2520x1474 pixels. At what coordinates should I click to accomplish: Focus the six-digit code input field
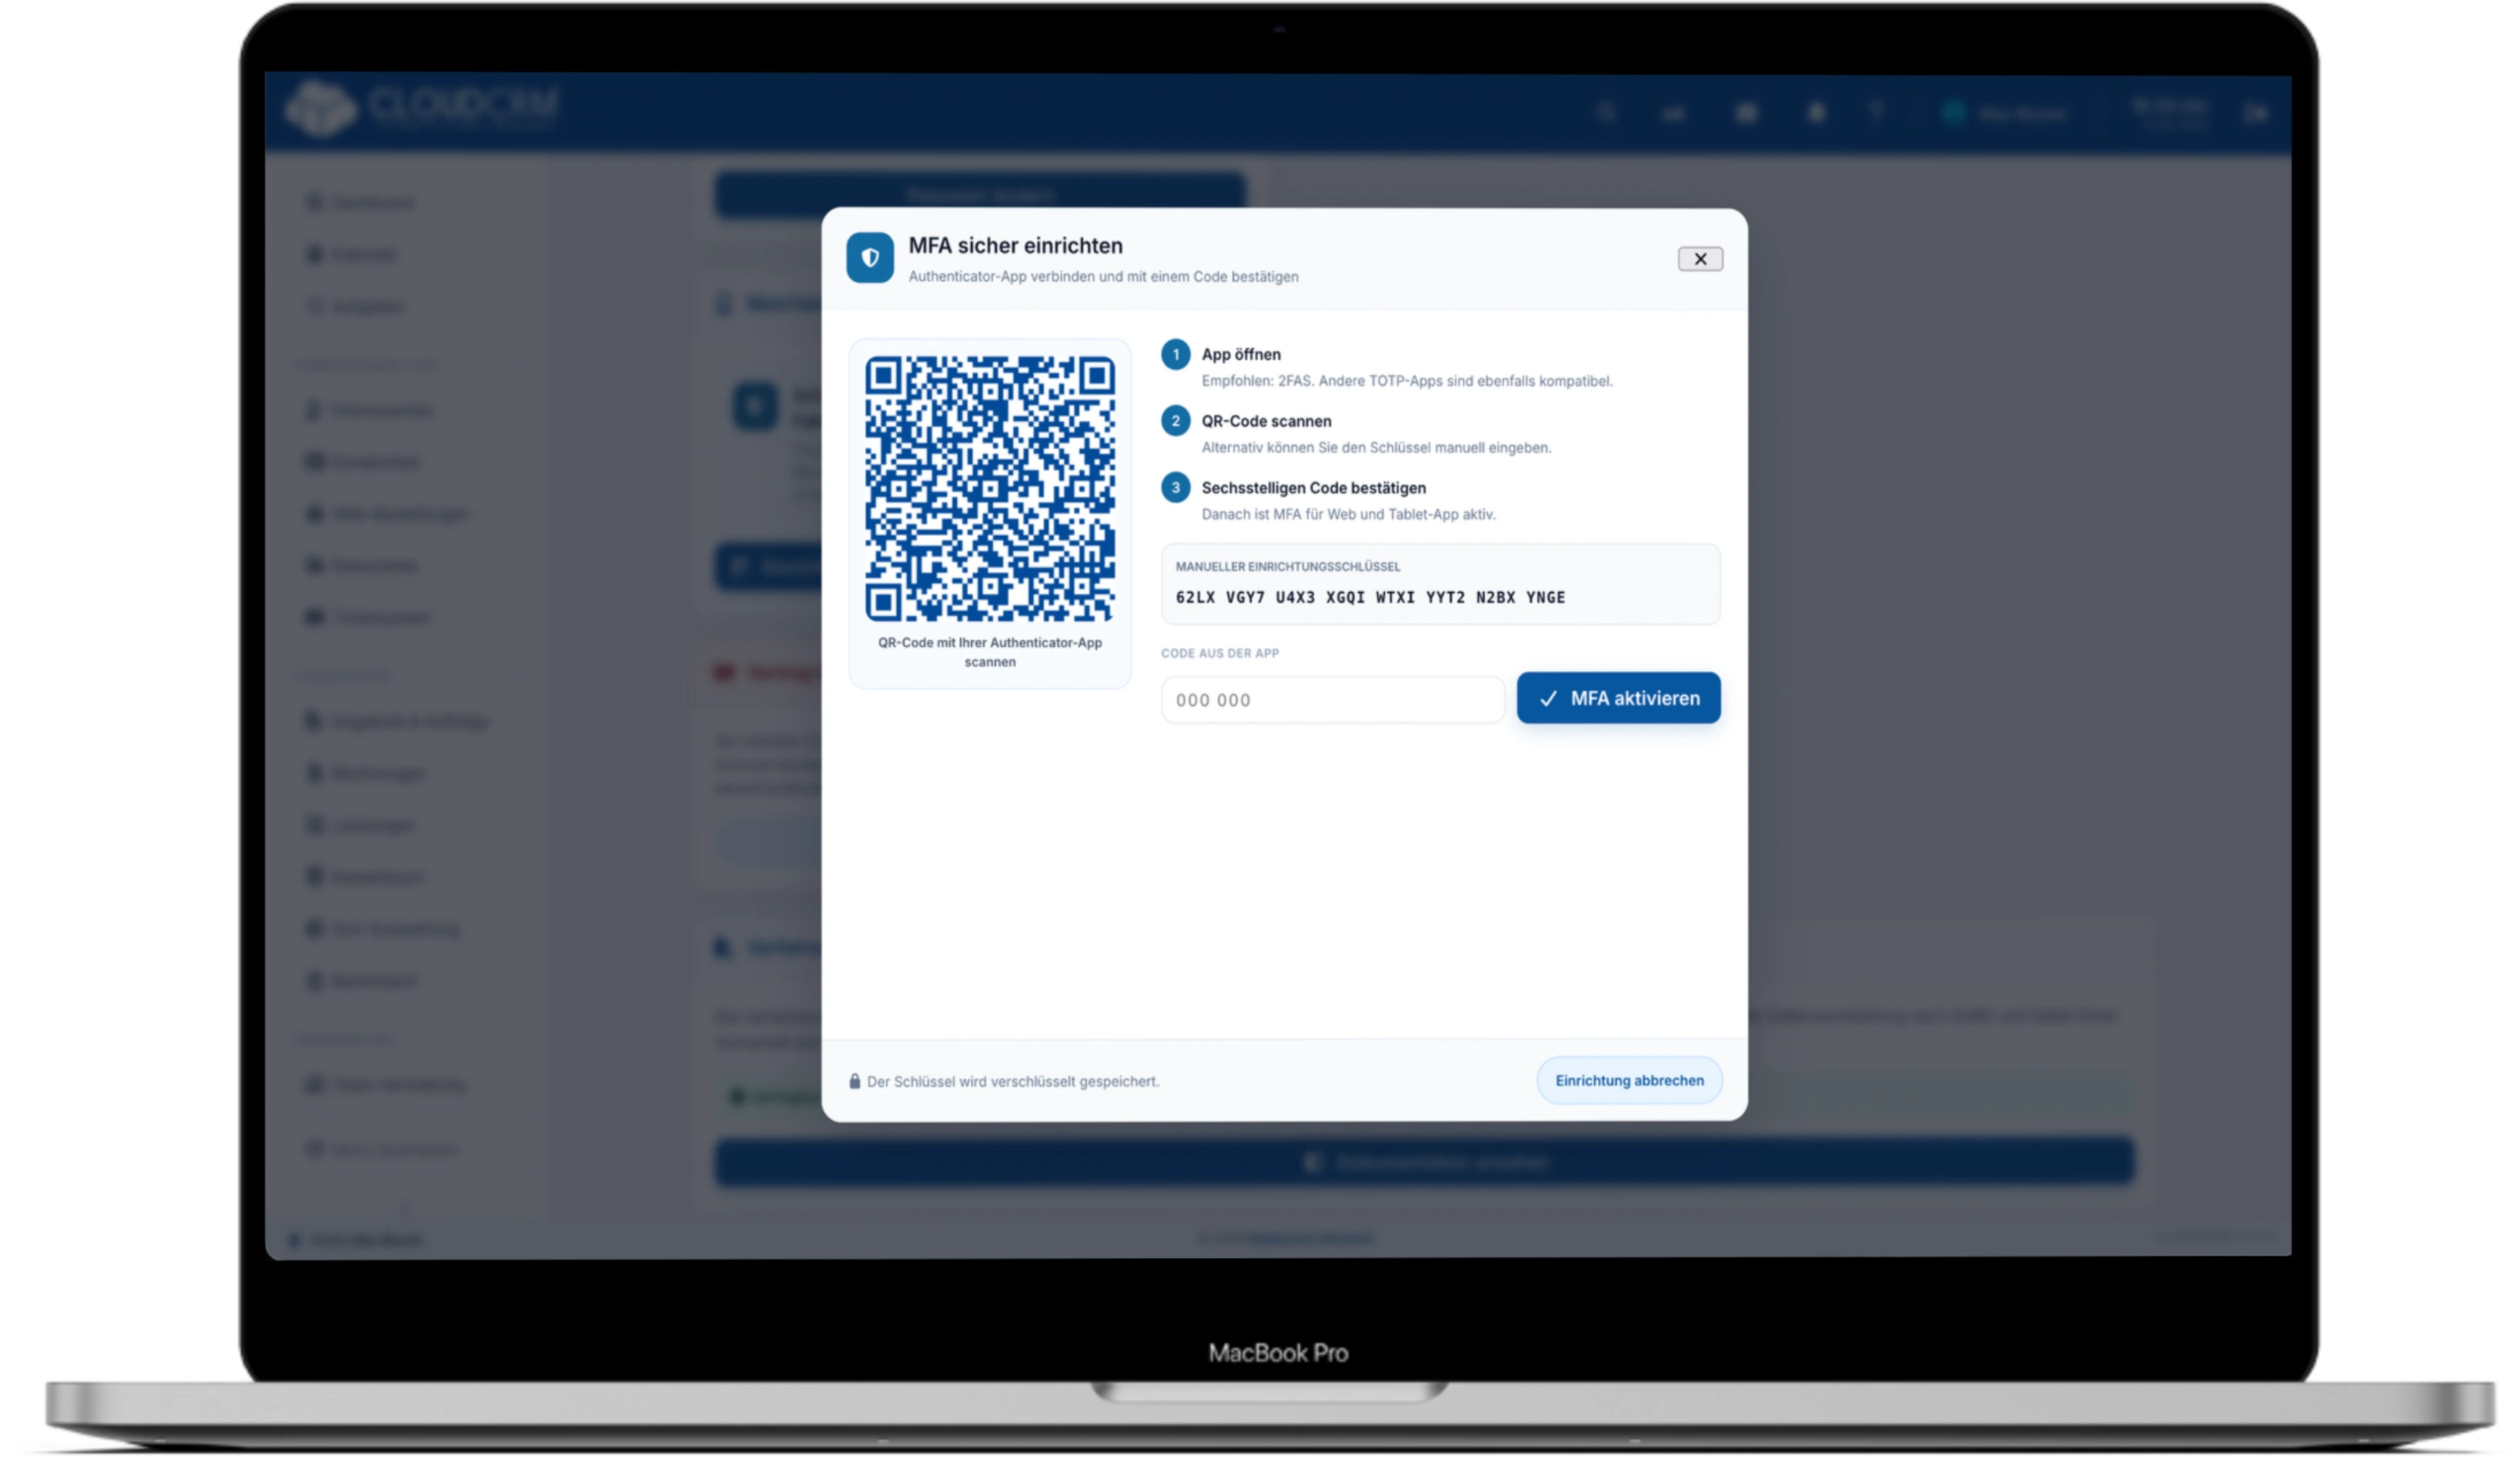tap(1333, 700)
